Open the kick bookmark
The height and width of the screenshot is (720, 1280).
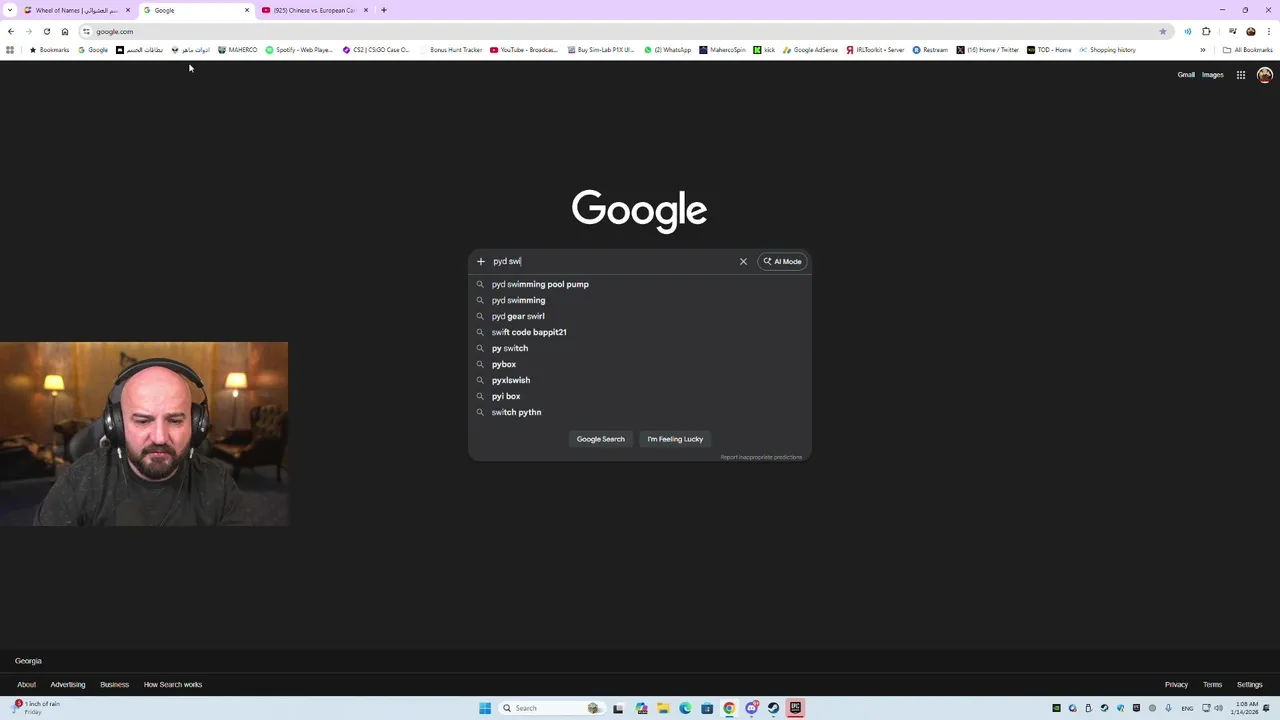(x=764, y=50)
